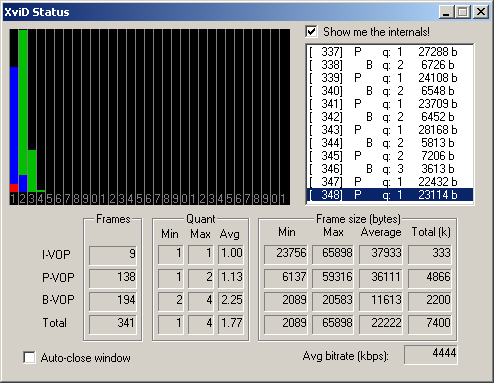The width and height of the screenshot is (494, 383).
Task: Select frame 345 row with 7206 b
Action: pyautogui.click(x=389, y=156)
